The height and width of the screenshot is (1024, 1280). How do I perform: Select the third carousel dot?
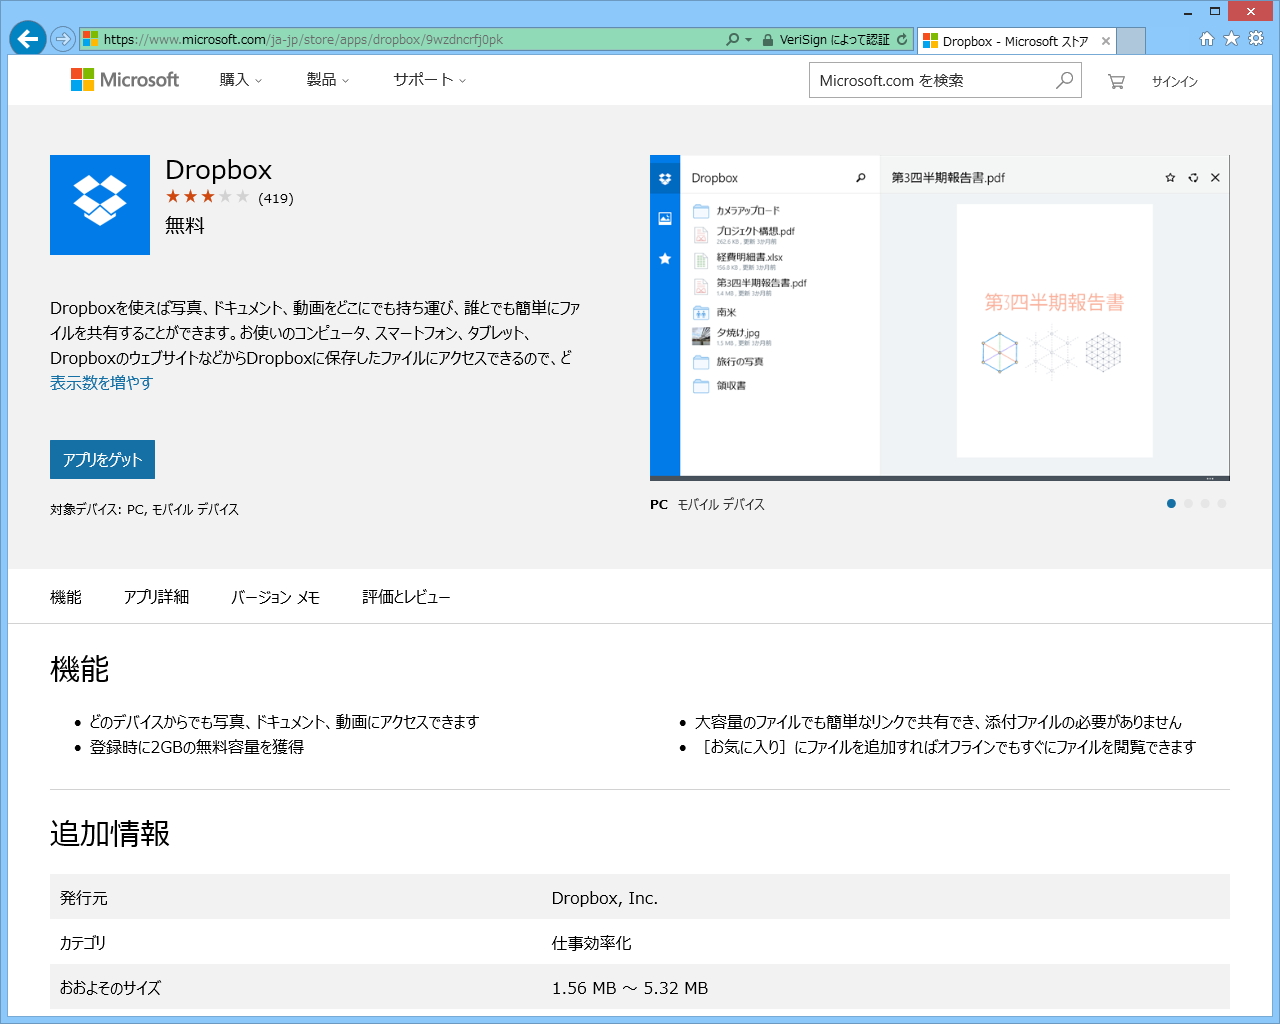pos(1205,504)
